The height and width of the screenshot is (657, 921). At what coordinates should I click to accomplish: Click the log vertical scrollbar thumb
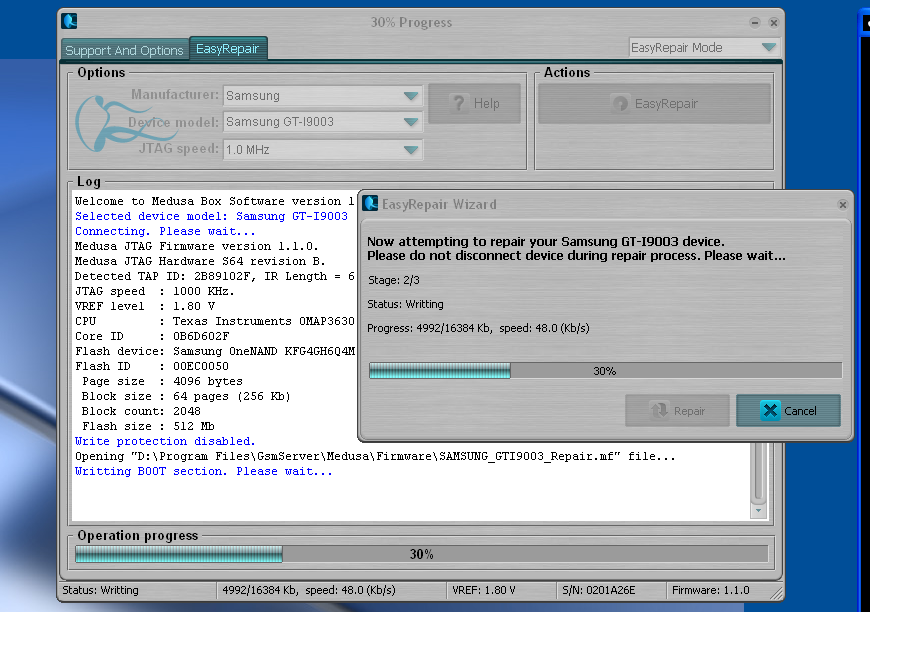pos(758,471)
